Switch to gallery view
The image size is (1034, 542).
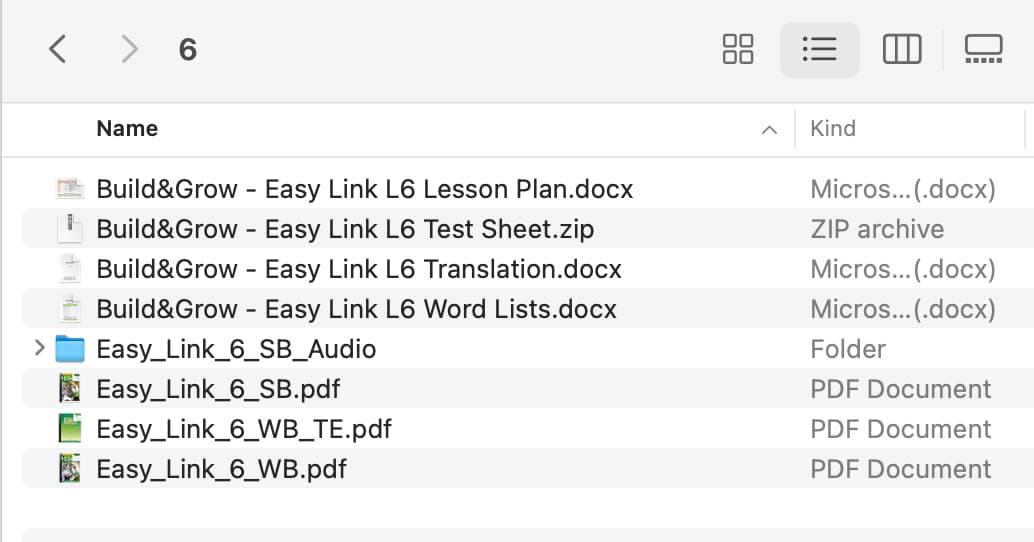coord(983,49)
